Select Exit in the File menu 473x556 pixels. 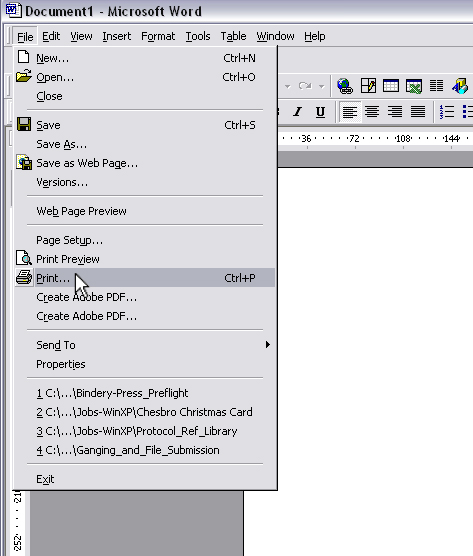145,479
